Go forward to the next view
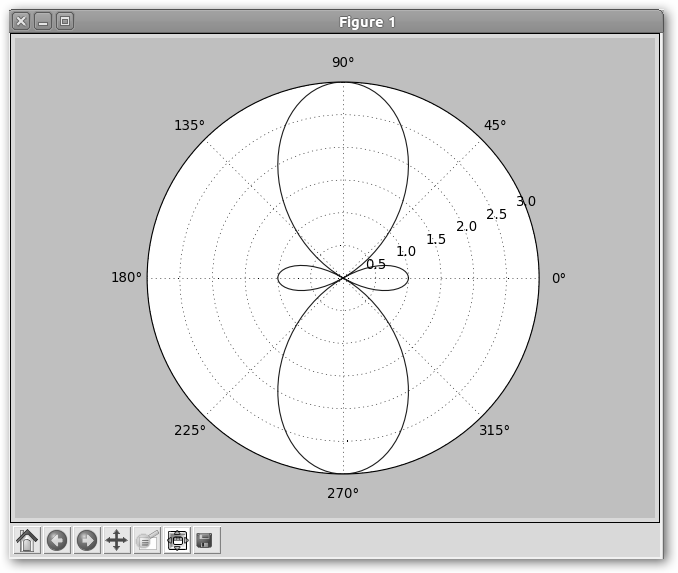This screenshot has height=573, width=678. pyautogui.click(x=87, y=540)
